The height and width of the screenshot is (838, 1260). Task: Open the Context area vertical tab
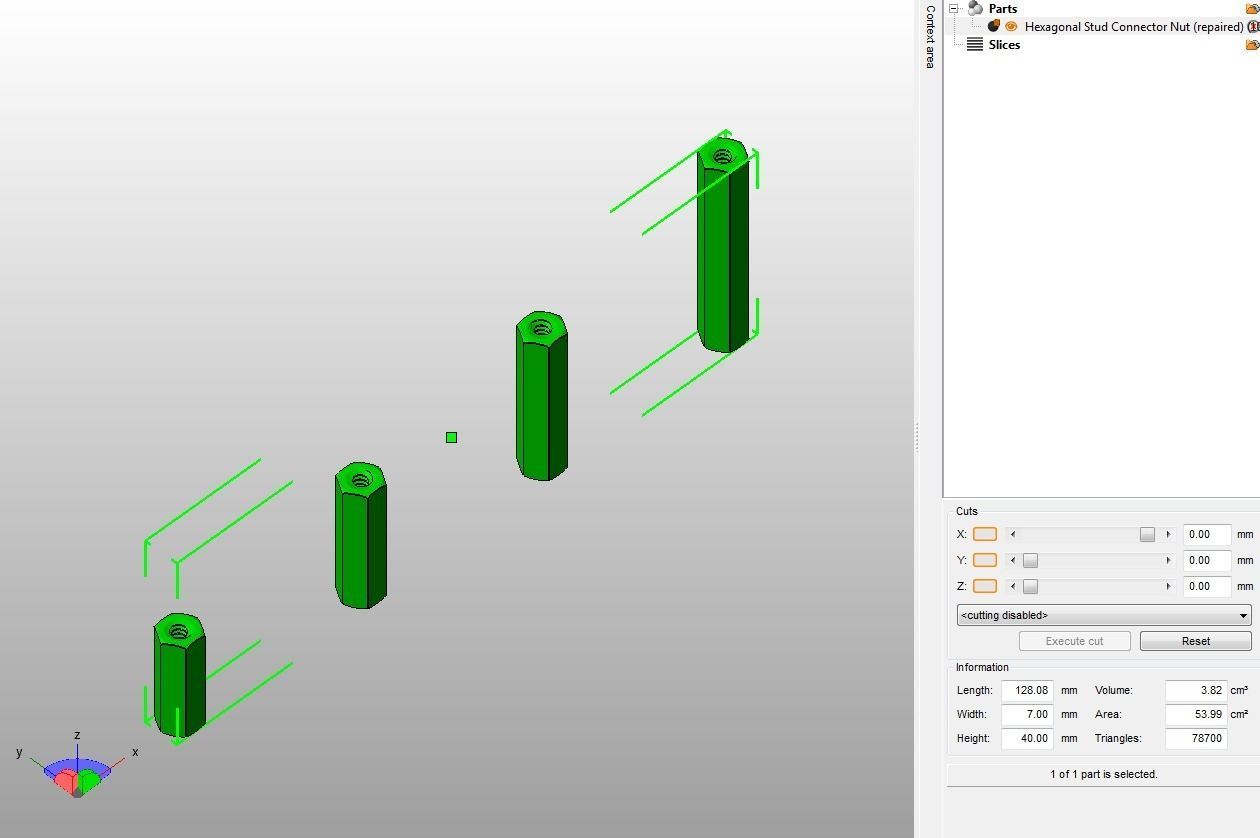click(x=930, y=36)
